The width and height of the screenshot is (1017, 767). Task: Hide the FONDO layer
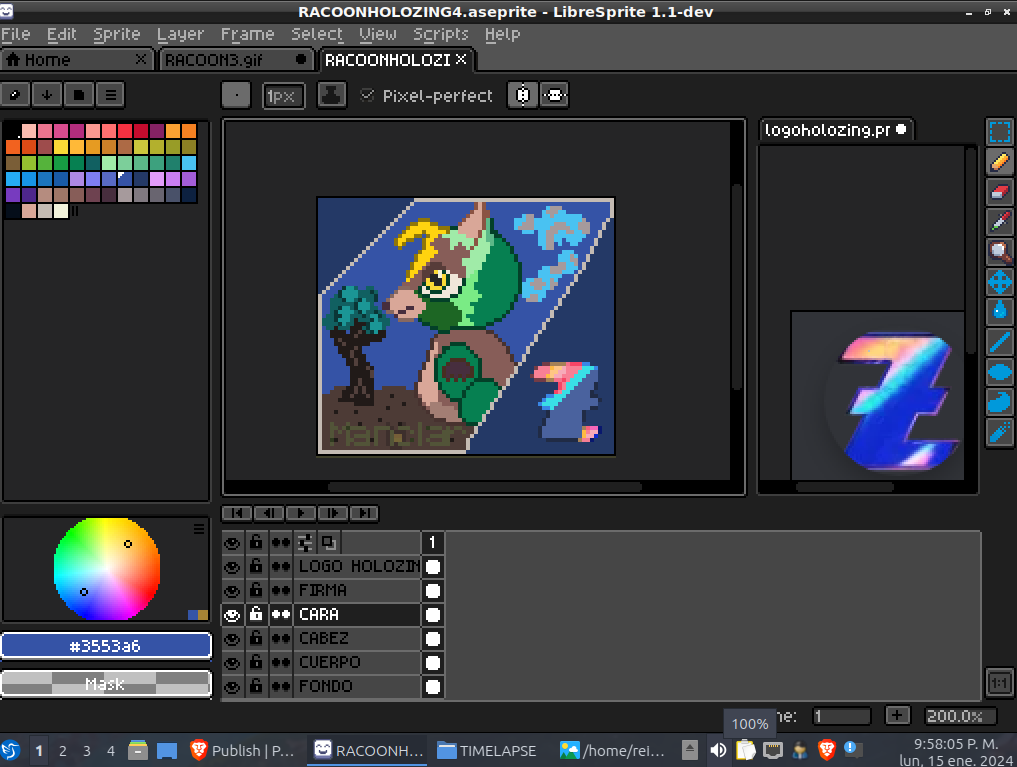pyautogui.click(x=232, y=687)
